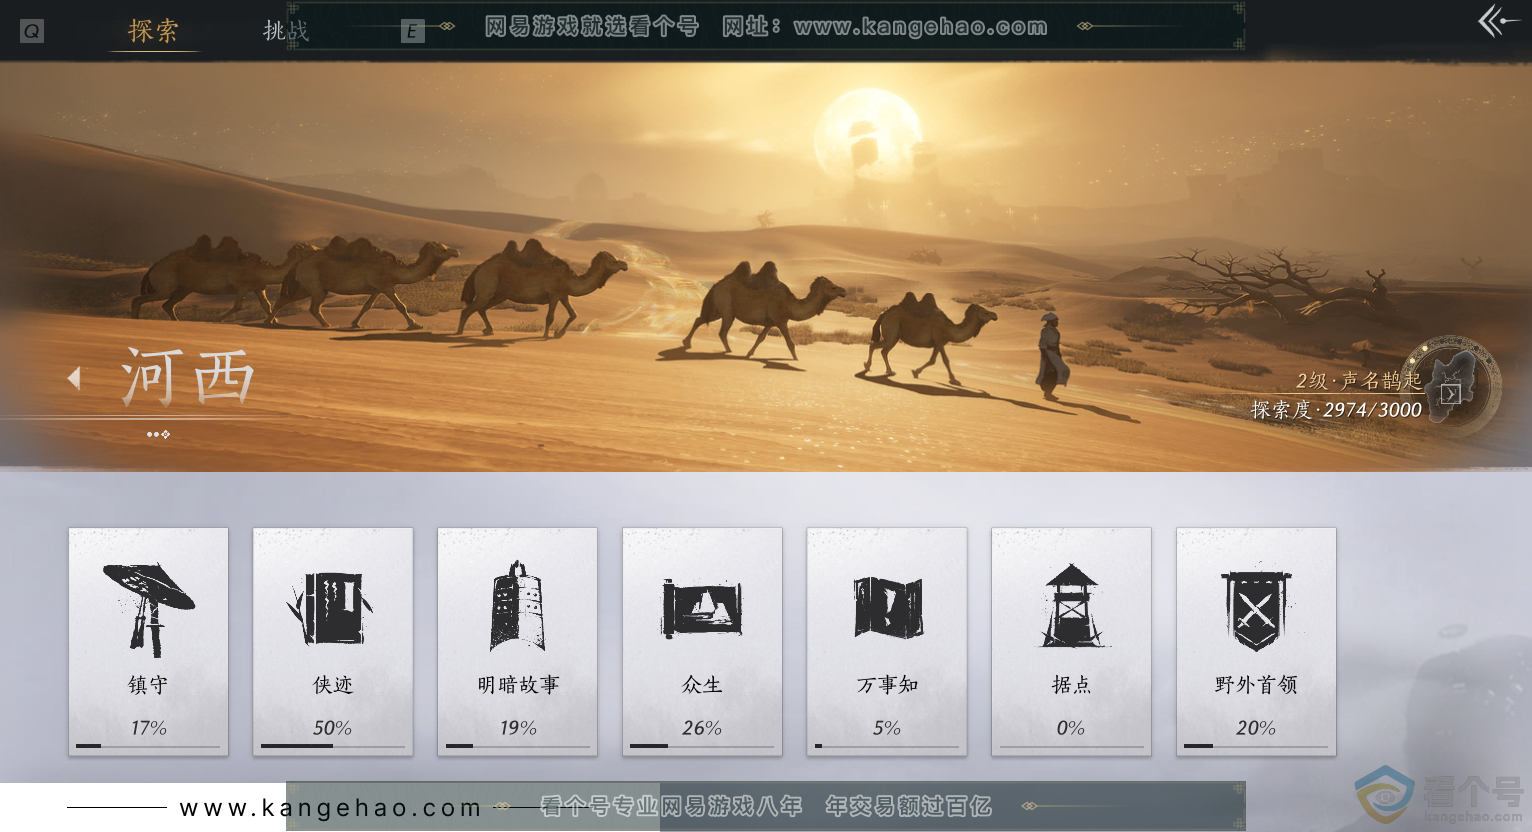Switch to the 挑战 tab
Image resolution: width=1532 pixels, height=832 pixels.
286,31
